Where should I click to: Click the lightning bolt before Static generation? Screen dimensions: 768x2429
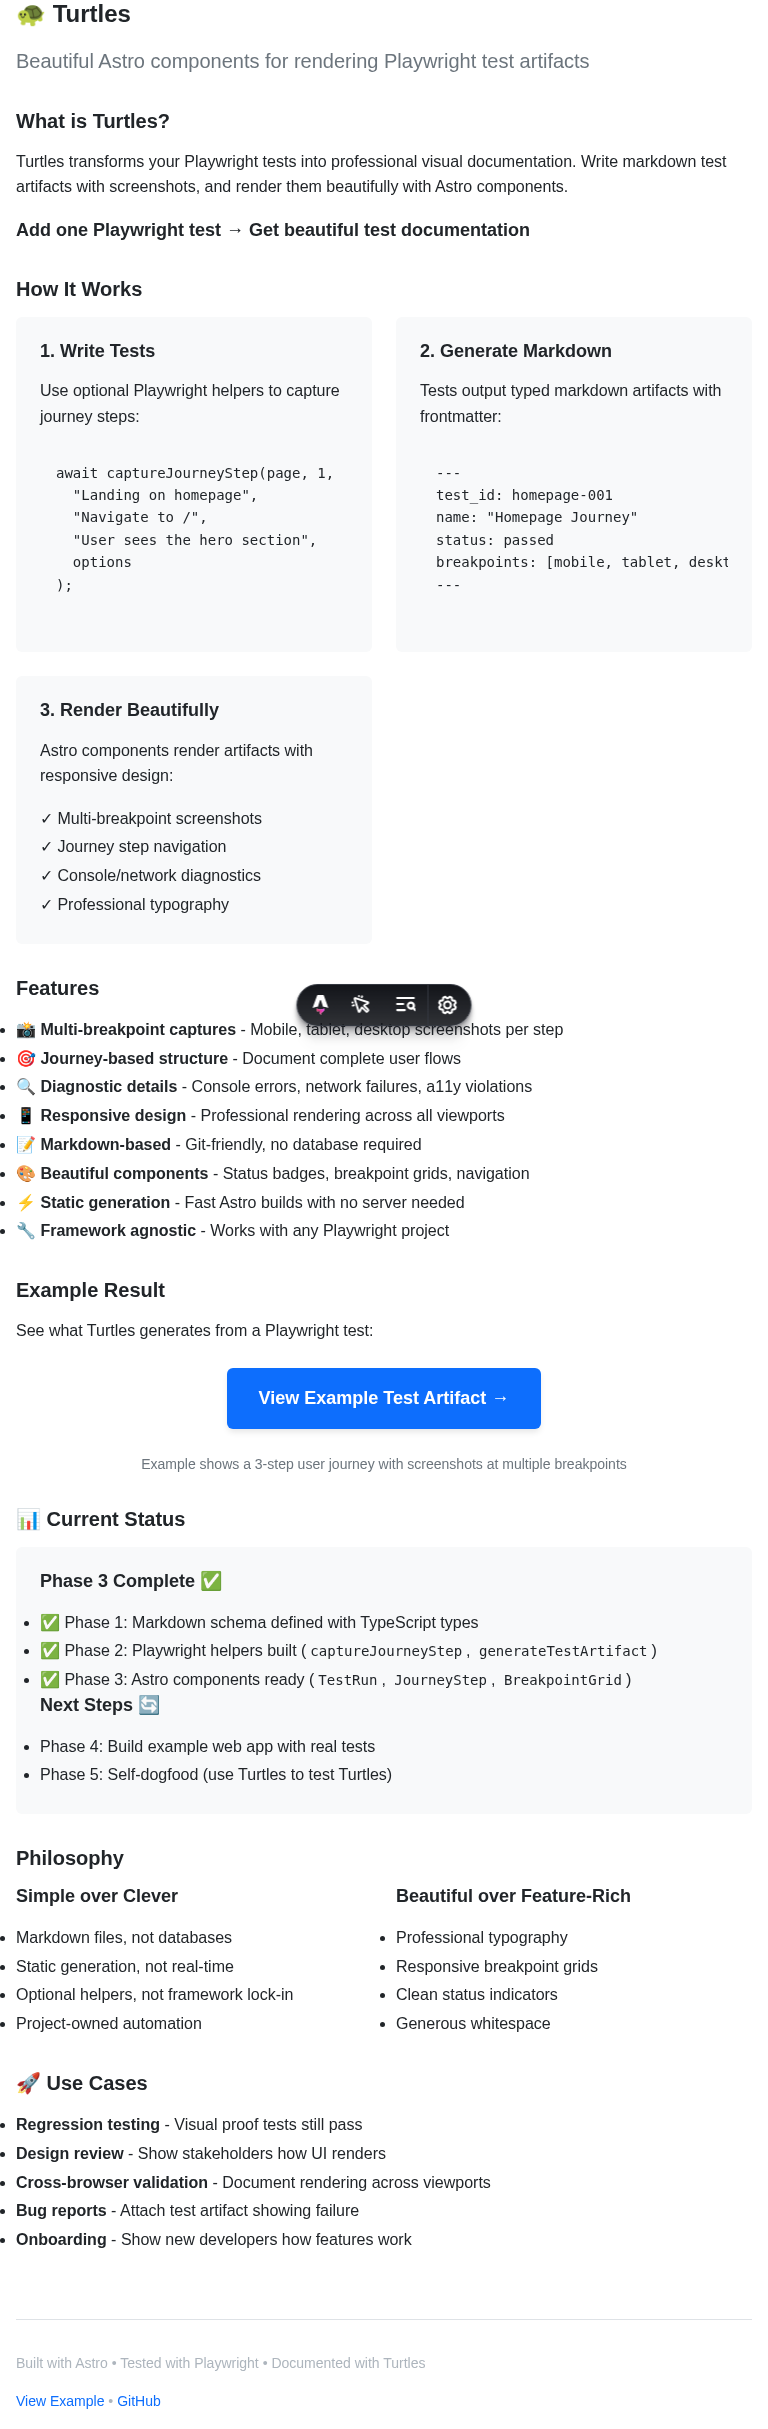26,1203
